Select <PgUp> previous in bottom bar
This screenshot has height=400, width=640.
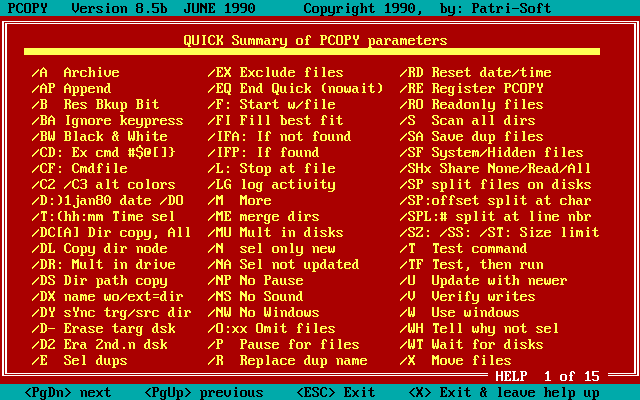tap(195, 392)
